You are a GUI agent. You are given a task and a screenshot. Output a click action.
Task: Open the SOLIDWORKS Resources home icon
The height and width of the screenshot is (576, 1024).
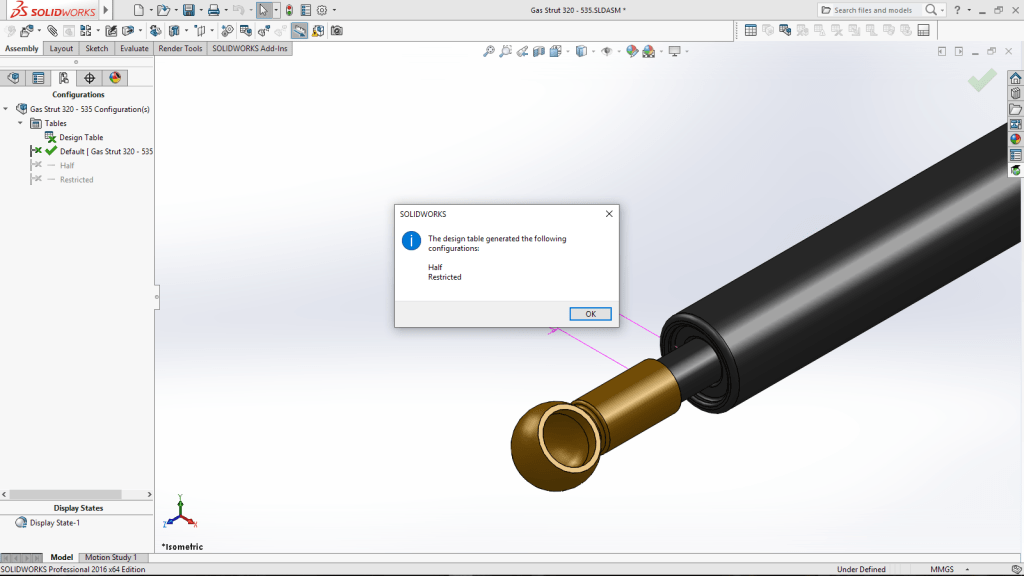pos(1016,78)
